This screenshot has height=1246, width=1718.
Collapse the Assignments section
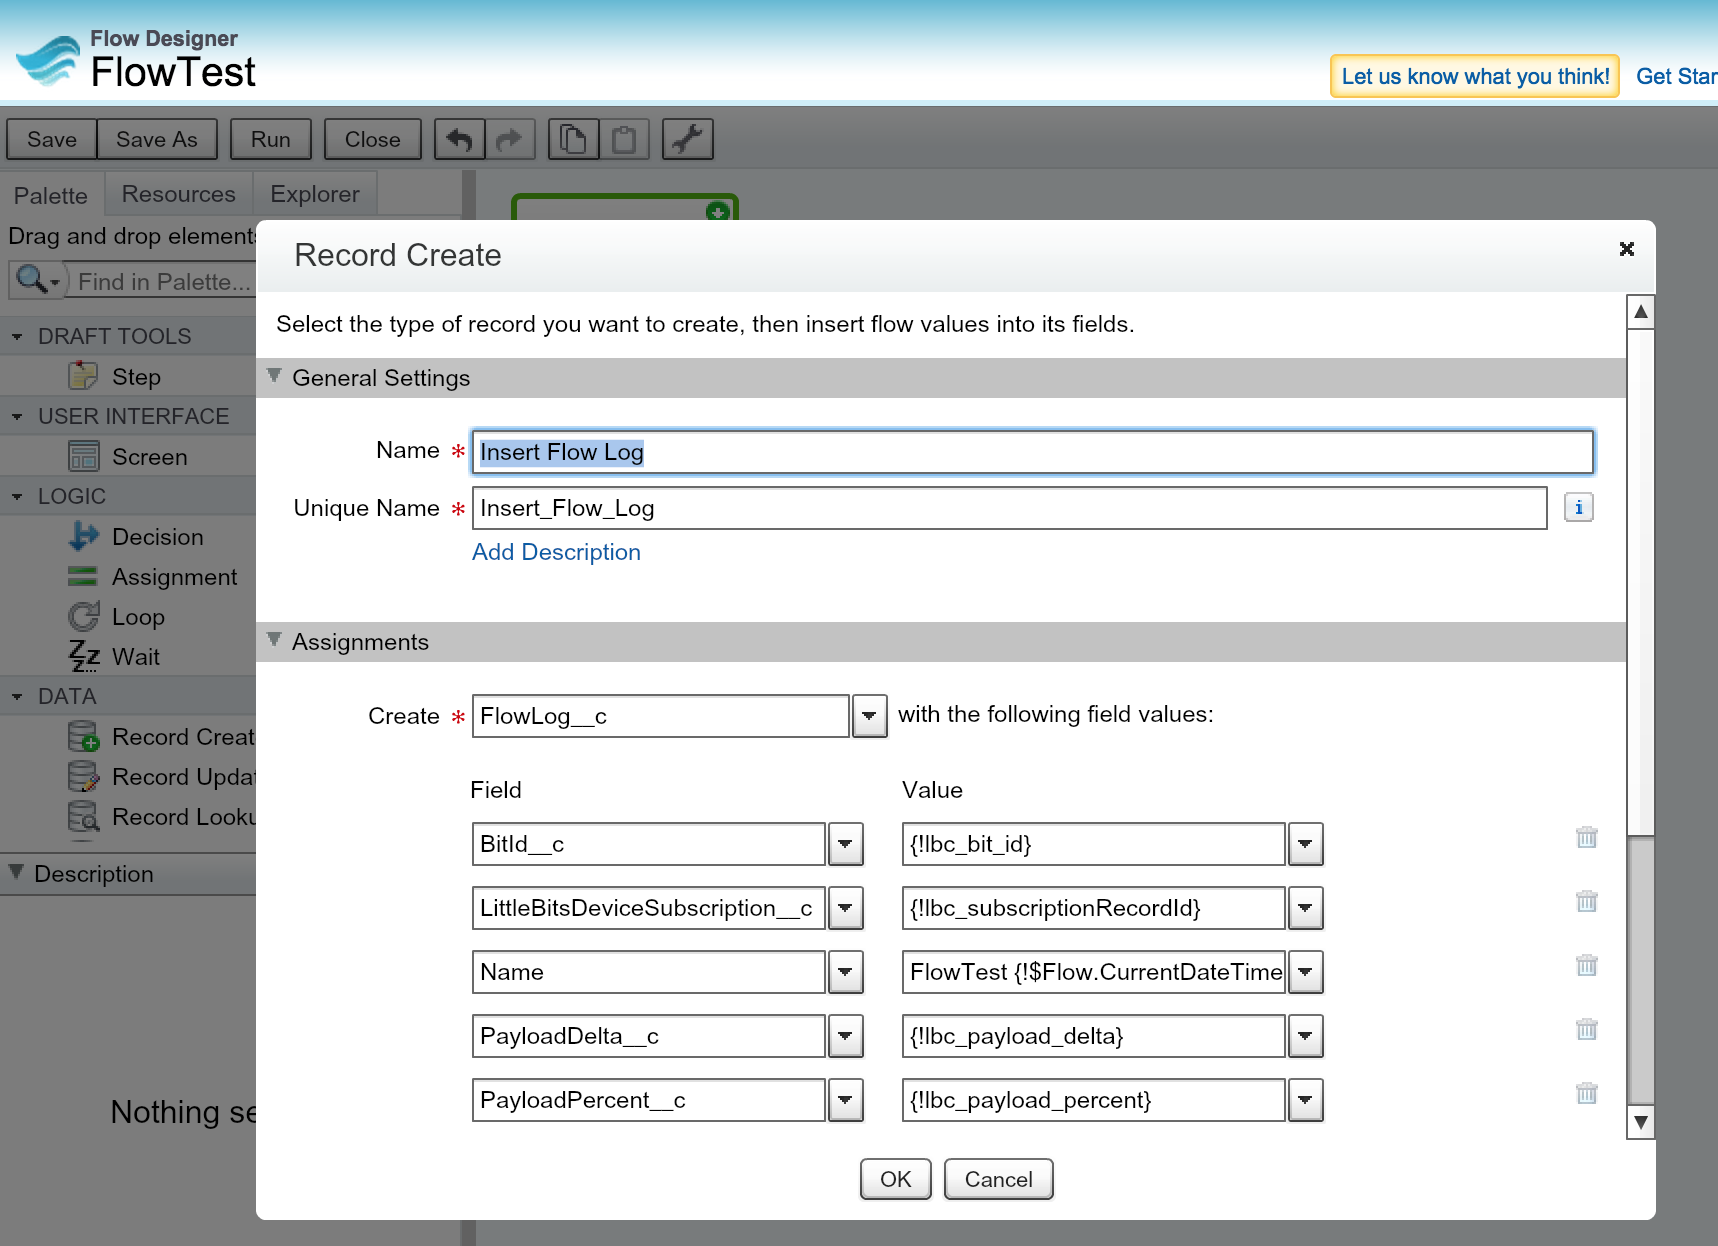click(274, 641)
